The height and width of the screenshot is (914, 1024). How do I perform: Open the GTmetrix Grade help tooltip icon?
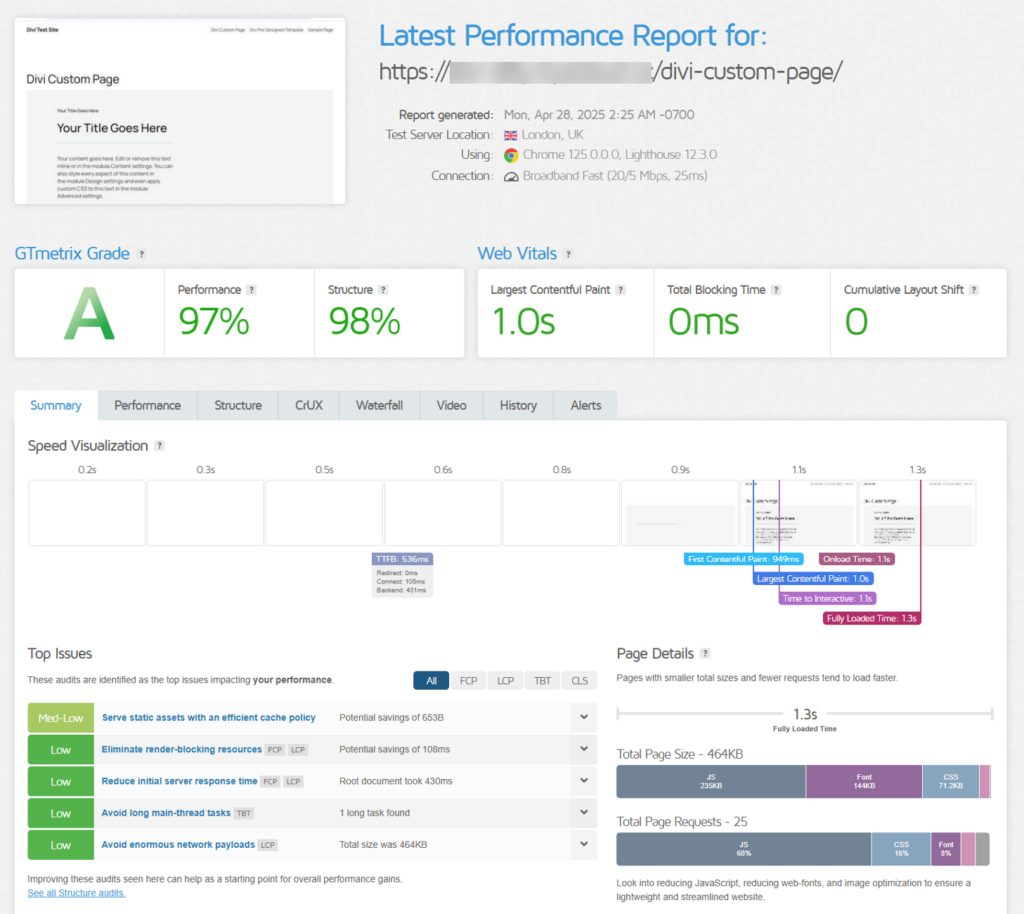pyautogui.click(x=140, y=254)
